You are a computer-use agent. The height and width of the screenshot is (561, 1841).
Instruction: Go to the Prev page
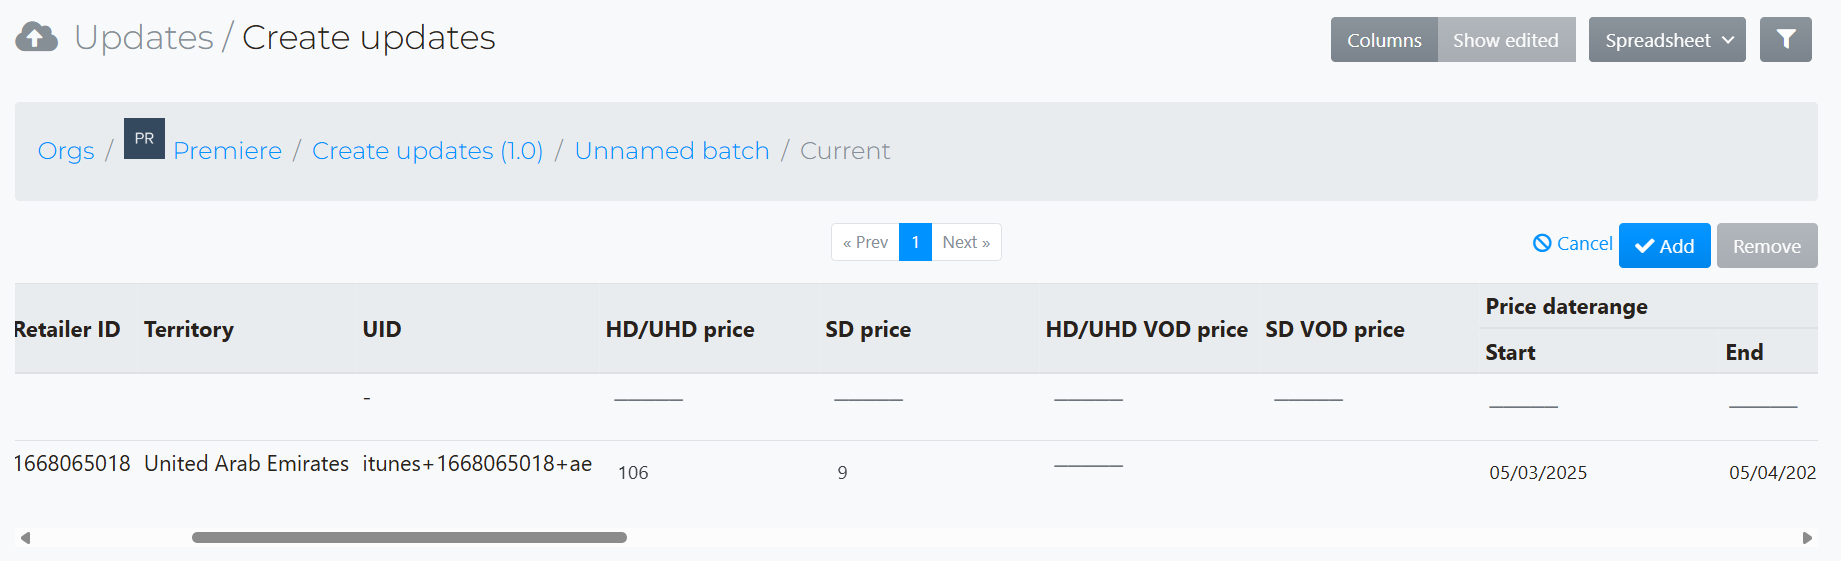(865, 242)
